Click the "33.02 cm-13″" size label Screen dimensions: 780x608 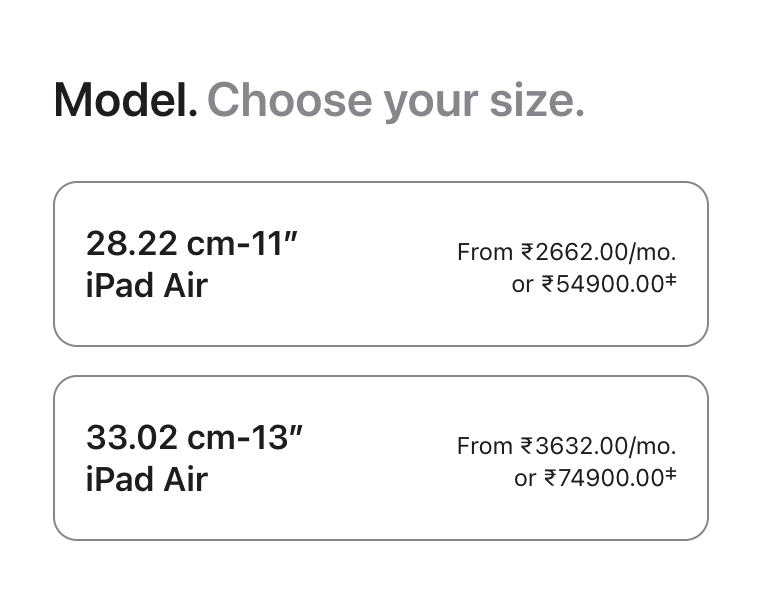click(194, 437)
